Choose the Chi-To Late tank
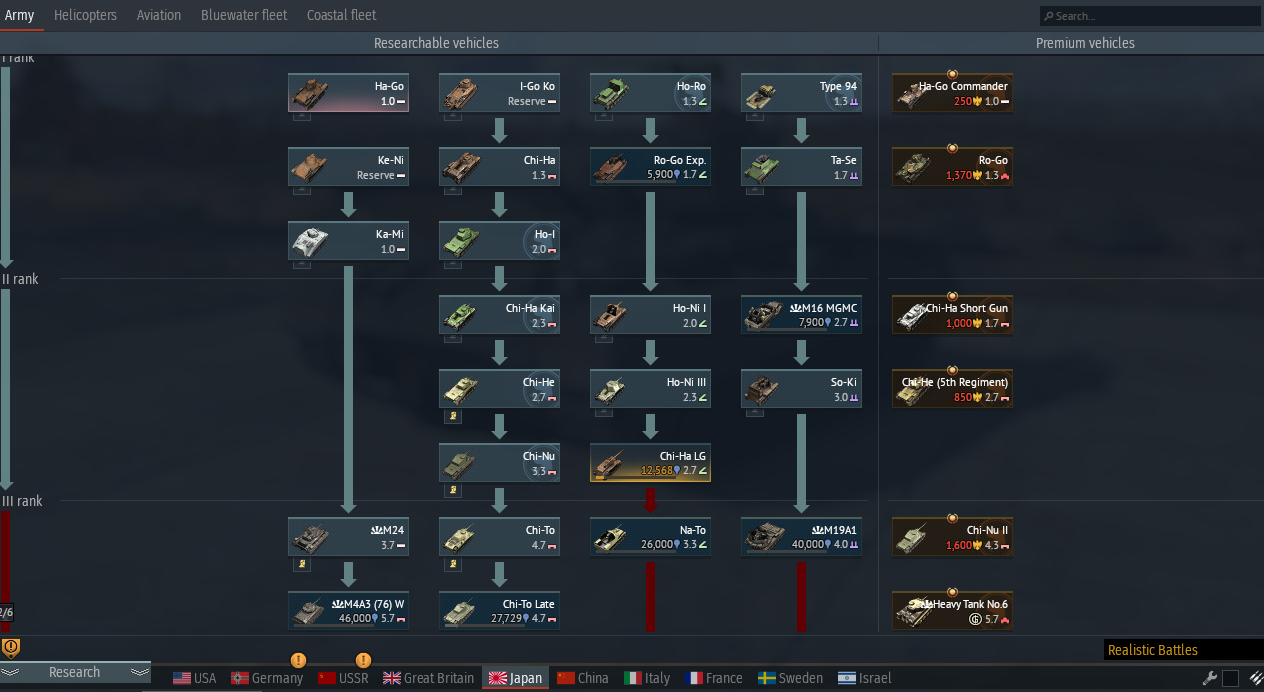 coord(499,611)
